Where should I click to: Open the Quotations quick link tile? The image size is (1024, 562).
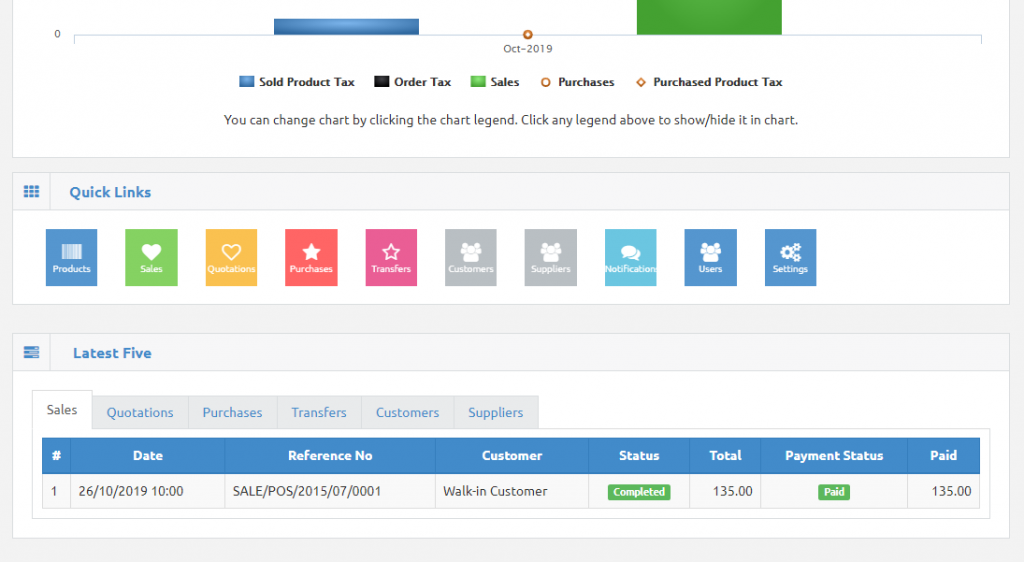(x=231, y=257)
